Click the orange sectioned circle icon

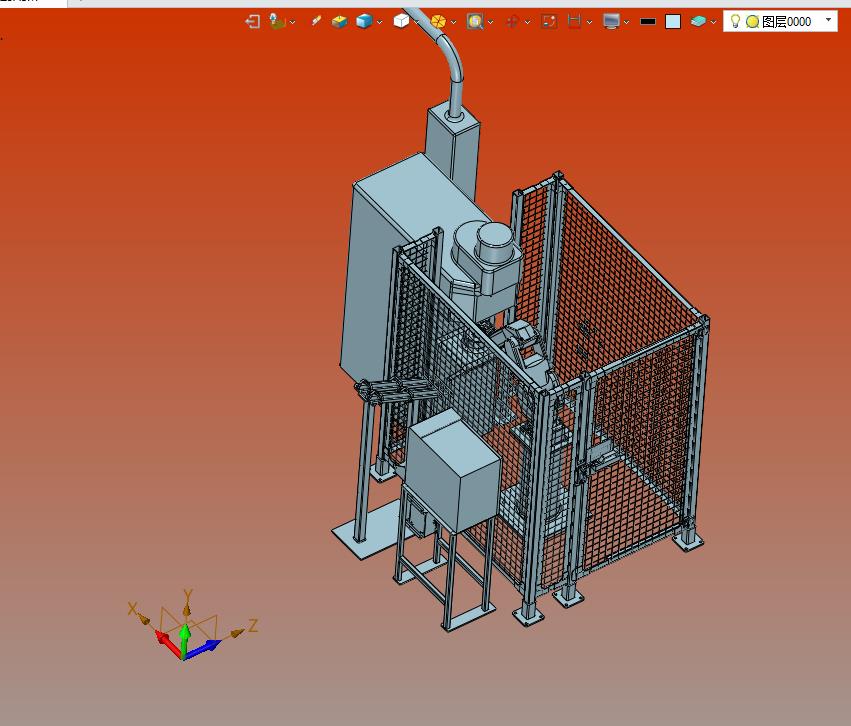click(438, 21)
